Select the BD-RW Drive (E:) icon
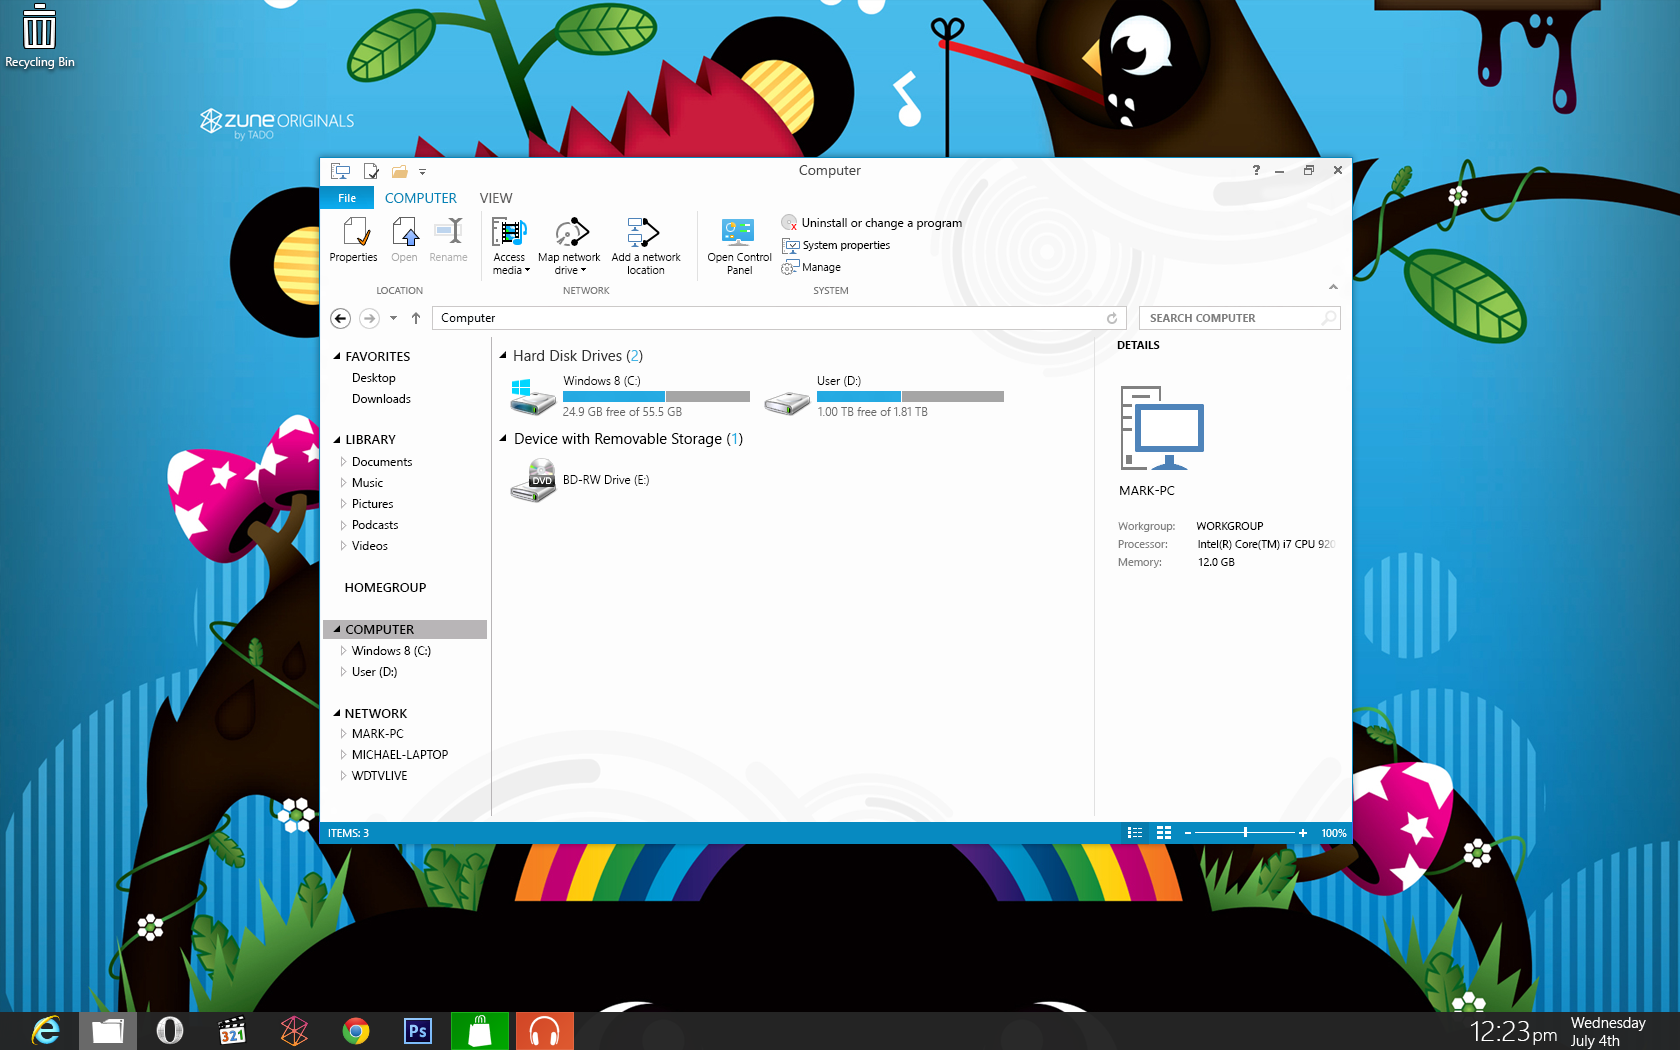Image resolution: width=1680 pixels, height=1050 pixels. (532, 480)
